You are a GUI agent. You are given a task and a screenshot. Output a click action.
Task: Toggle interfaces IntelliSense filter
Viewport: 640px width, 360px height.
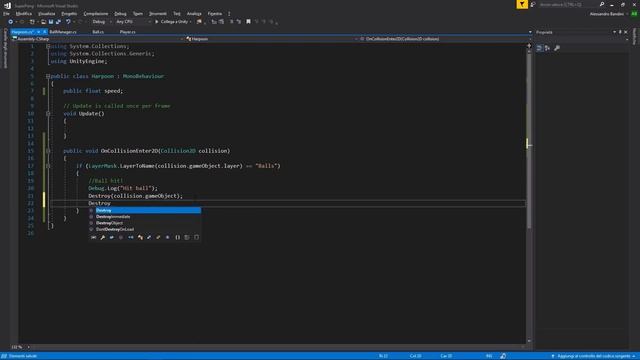tap(131, 237)
